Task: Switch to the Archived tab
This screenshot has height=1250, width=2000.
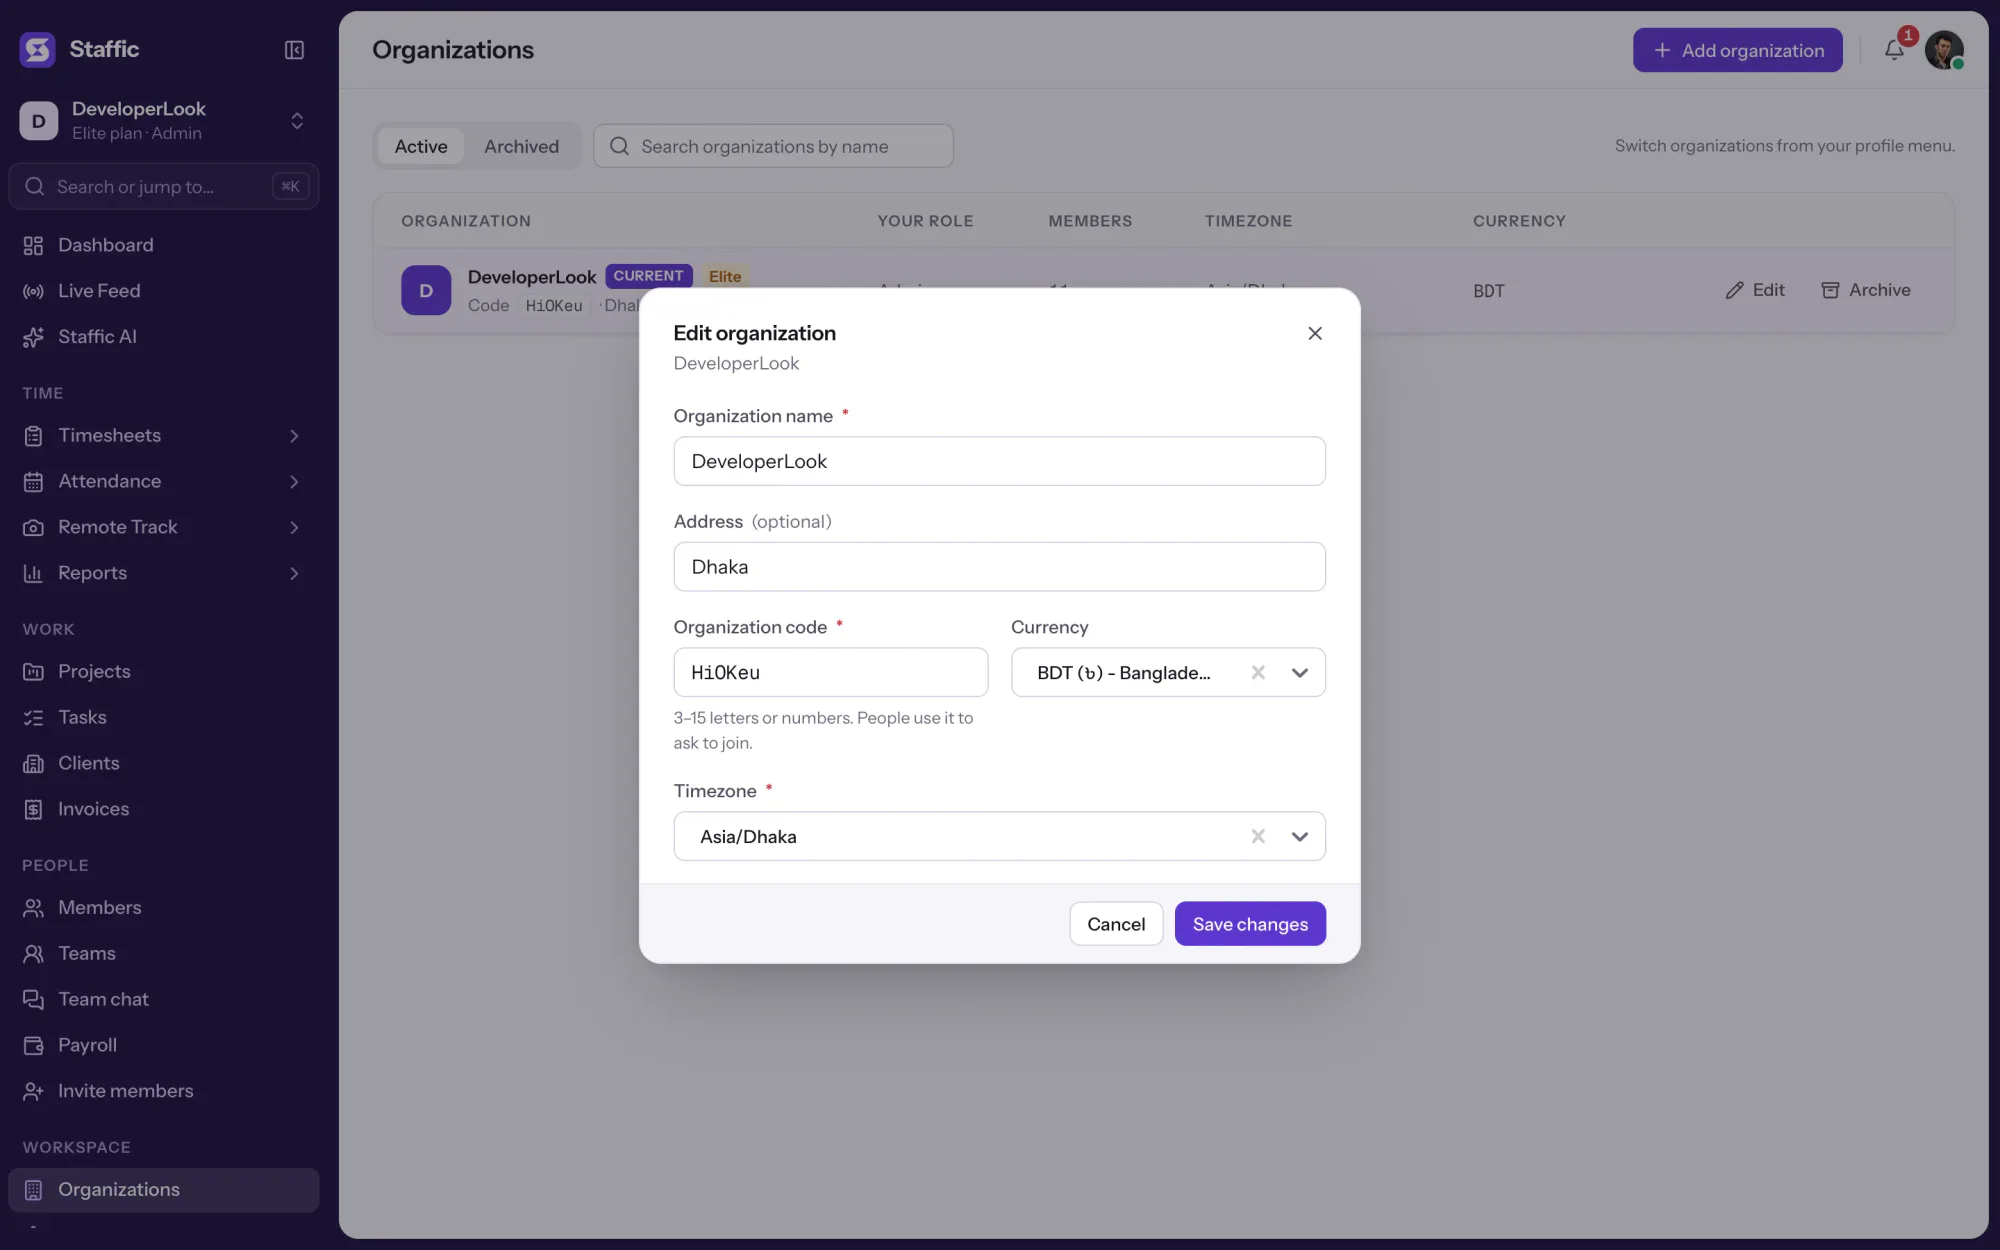Action: coord(521,147)
